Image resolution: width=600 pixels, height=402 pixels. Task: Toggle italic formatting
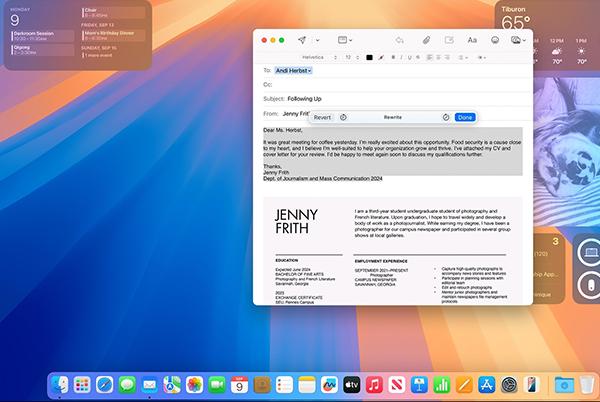tap(401, 57)
